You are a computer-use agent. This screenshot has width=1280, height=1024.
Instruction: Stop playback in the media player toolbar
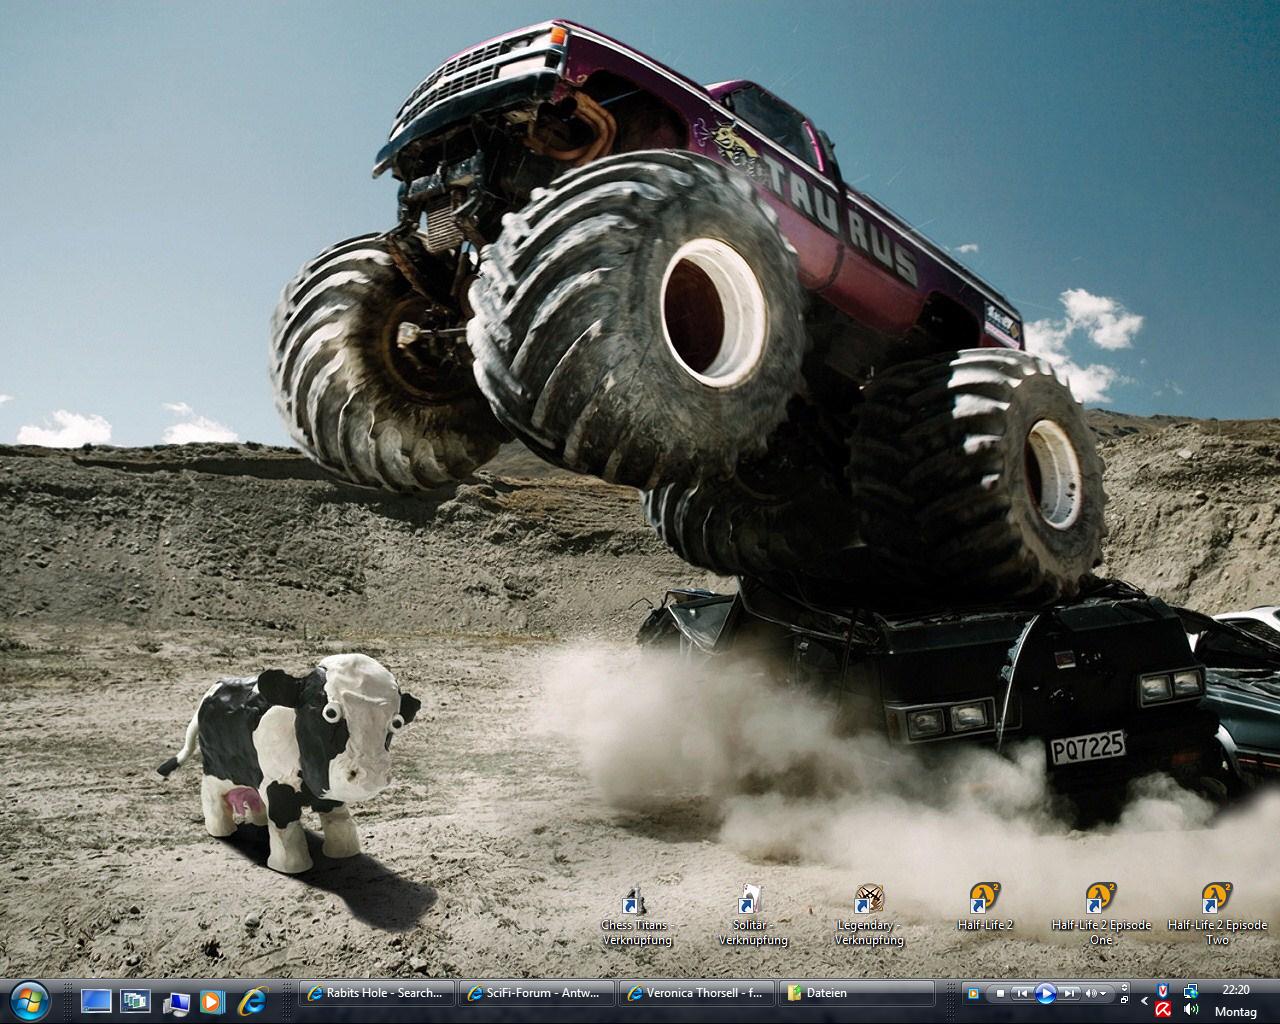point(999,993)
